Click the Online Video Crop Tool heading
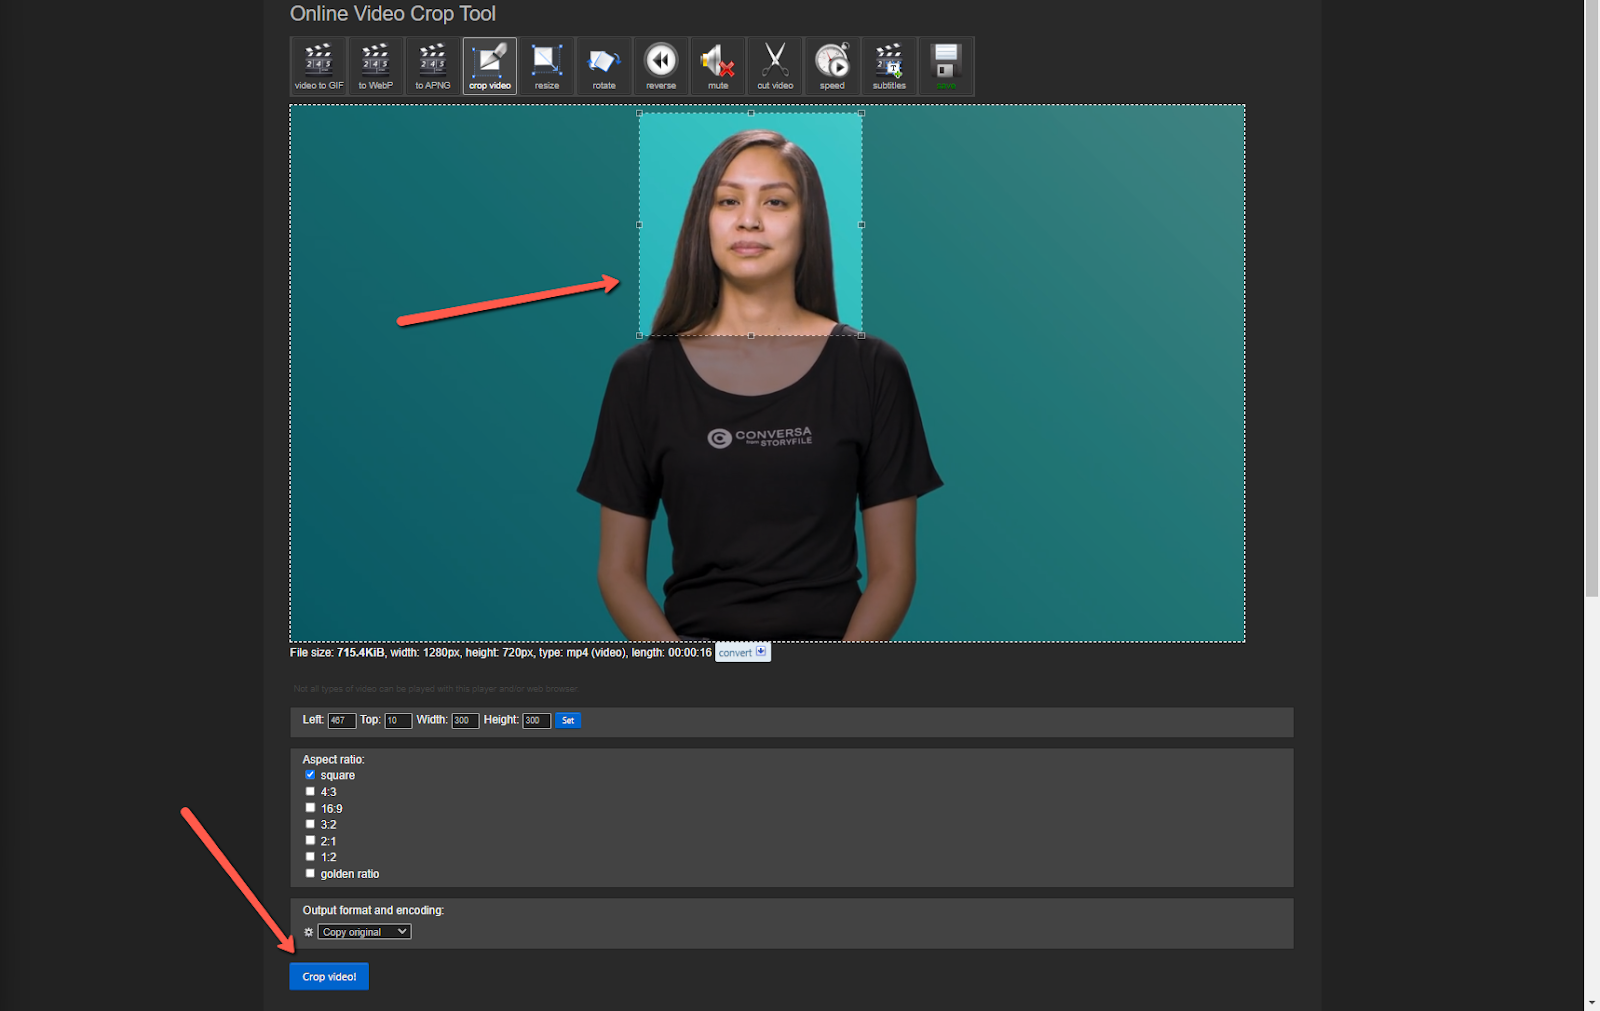This screenshot has width=1600, height=1011. tap(393, 14)
